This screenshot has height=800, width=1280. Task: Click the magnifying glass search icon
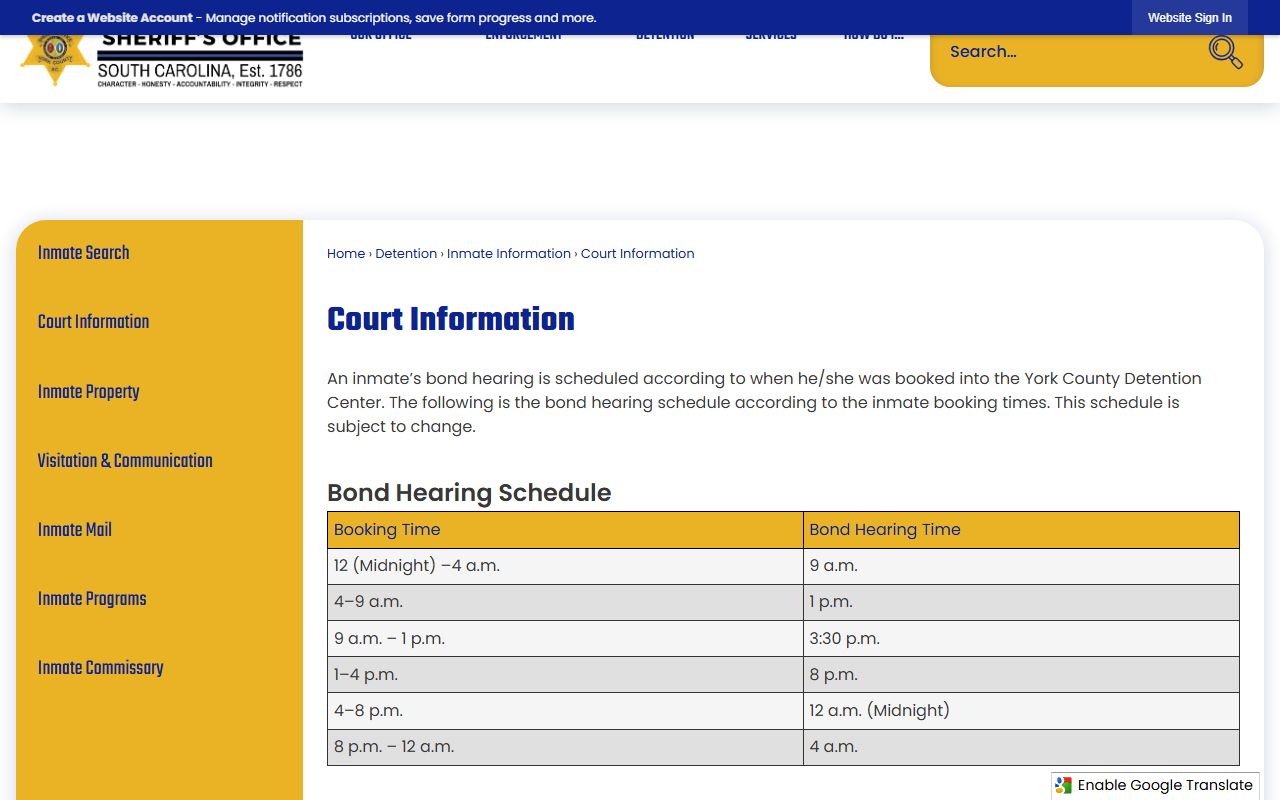point(1225,52)
